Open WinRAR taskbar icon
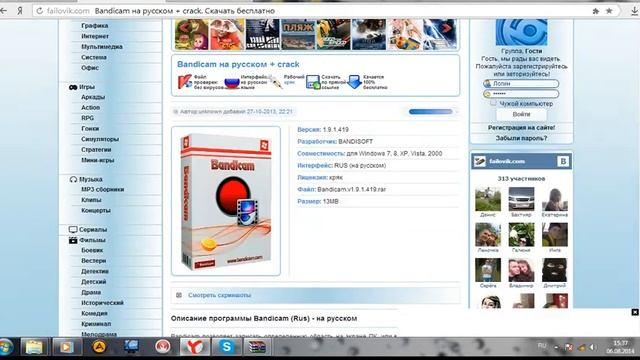640x360 pixels. [x=257, y=347]
